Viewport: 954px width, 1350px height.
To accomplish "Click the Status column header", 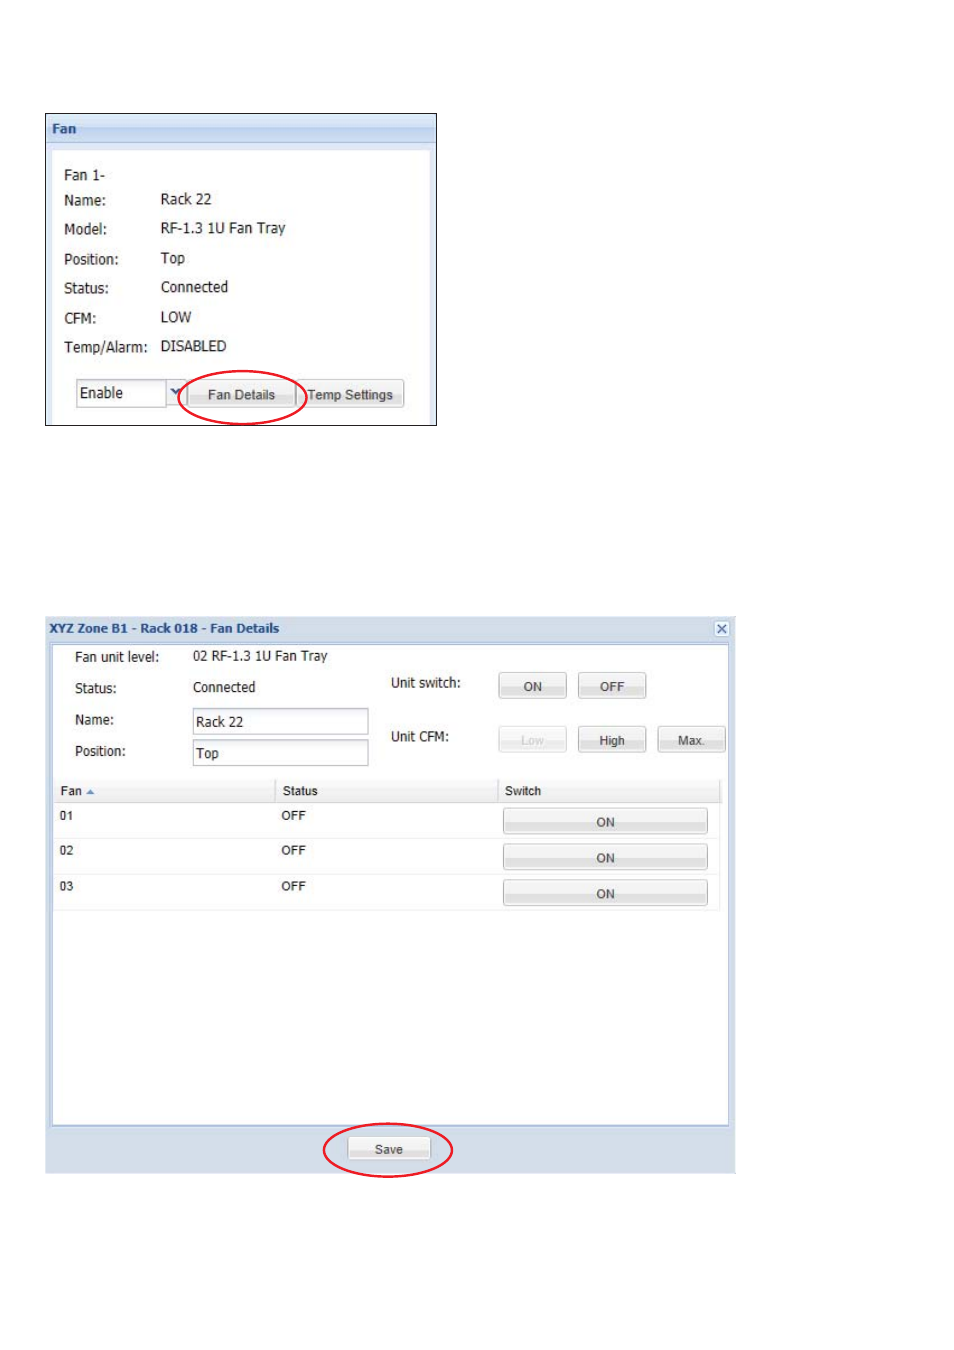I will (x=386, y=791).
